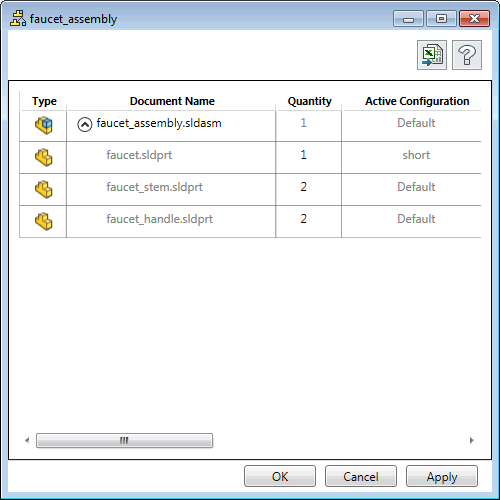Click the assembly type icon for faucet_assembly.sldasm
The height and width of the screenshot is (500, 500).
click(44, 125)
